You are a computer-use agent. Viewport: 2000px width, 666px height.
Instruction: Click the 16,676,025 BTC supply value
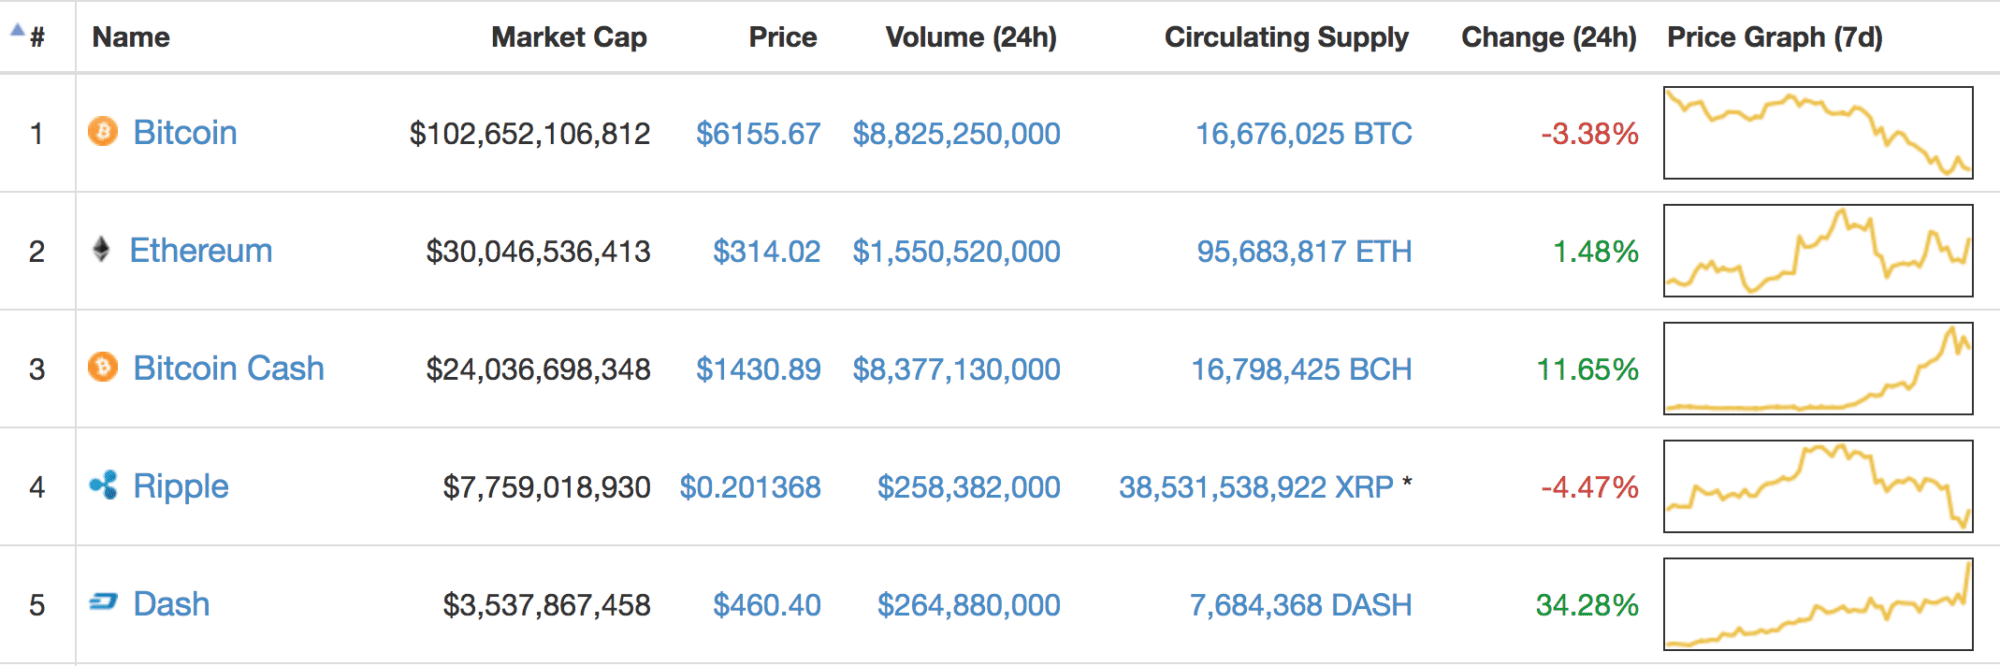pos(1305,132)
